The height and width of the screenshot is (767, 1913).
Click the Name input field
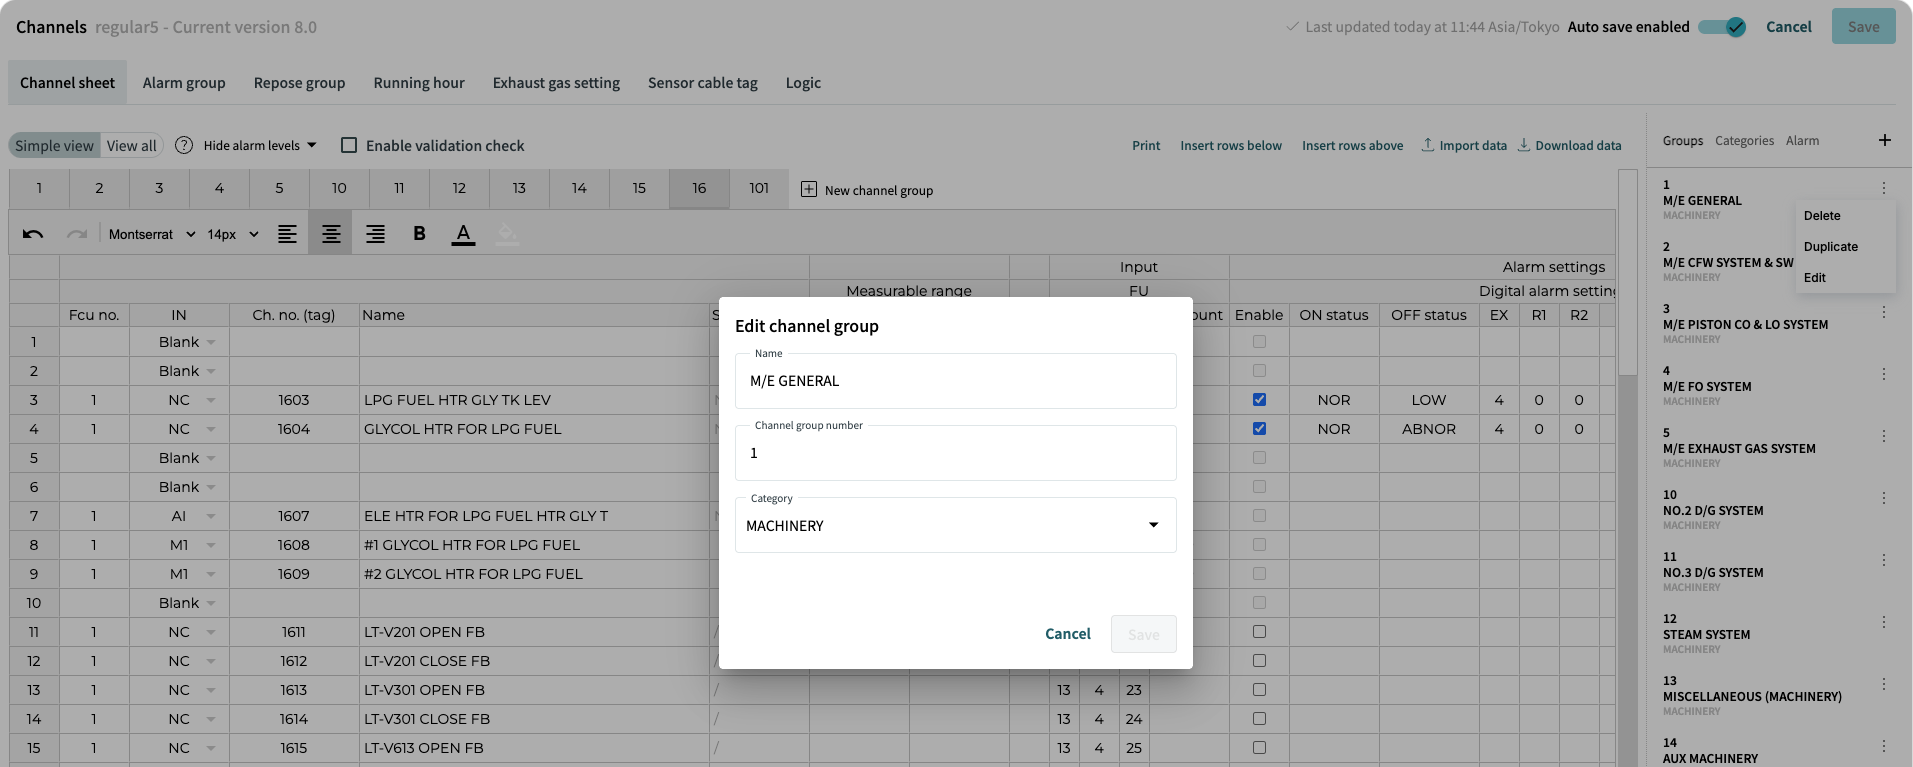(955, 381)
